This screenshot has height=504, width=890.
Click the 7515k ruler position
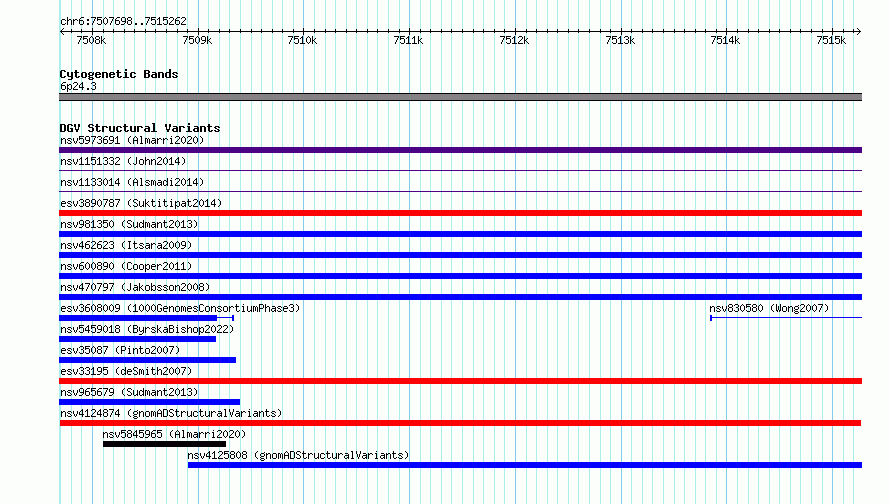(x=832, y=40)
